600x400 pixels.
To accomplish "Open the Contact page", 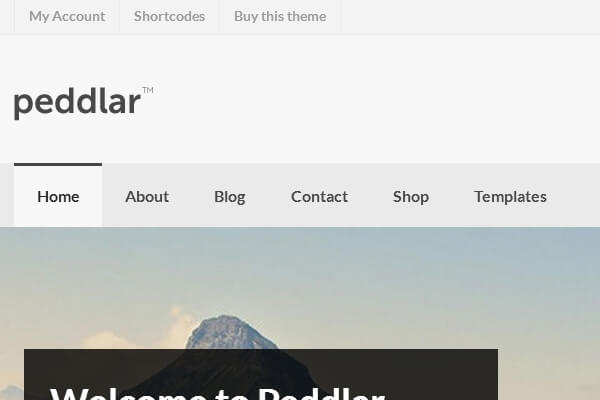I will (x=320, y=196).
